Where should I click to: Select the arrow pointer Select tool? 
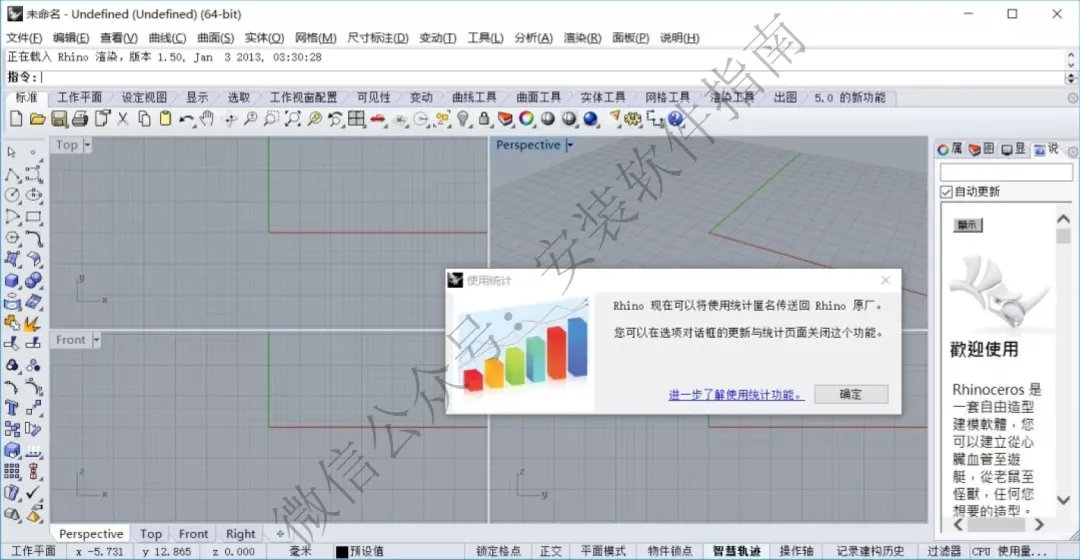(x=12, y=152)
